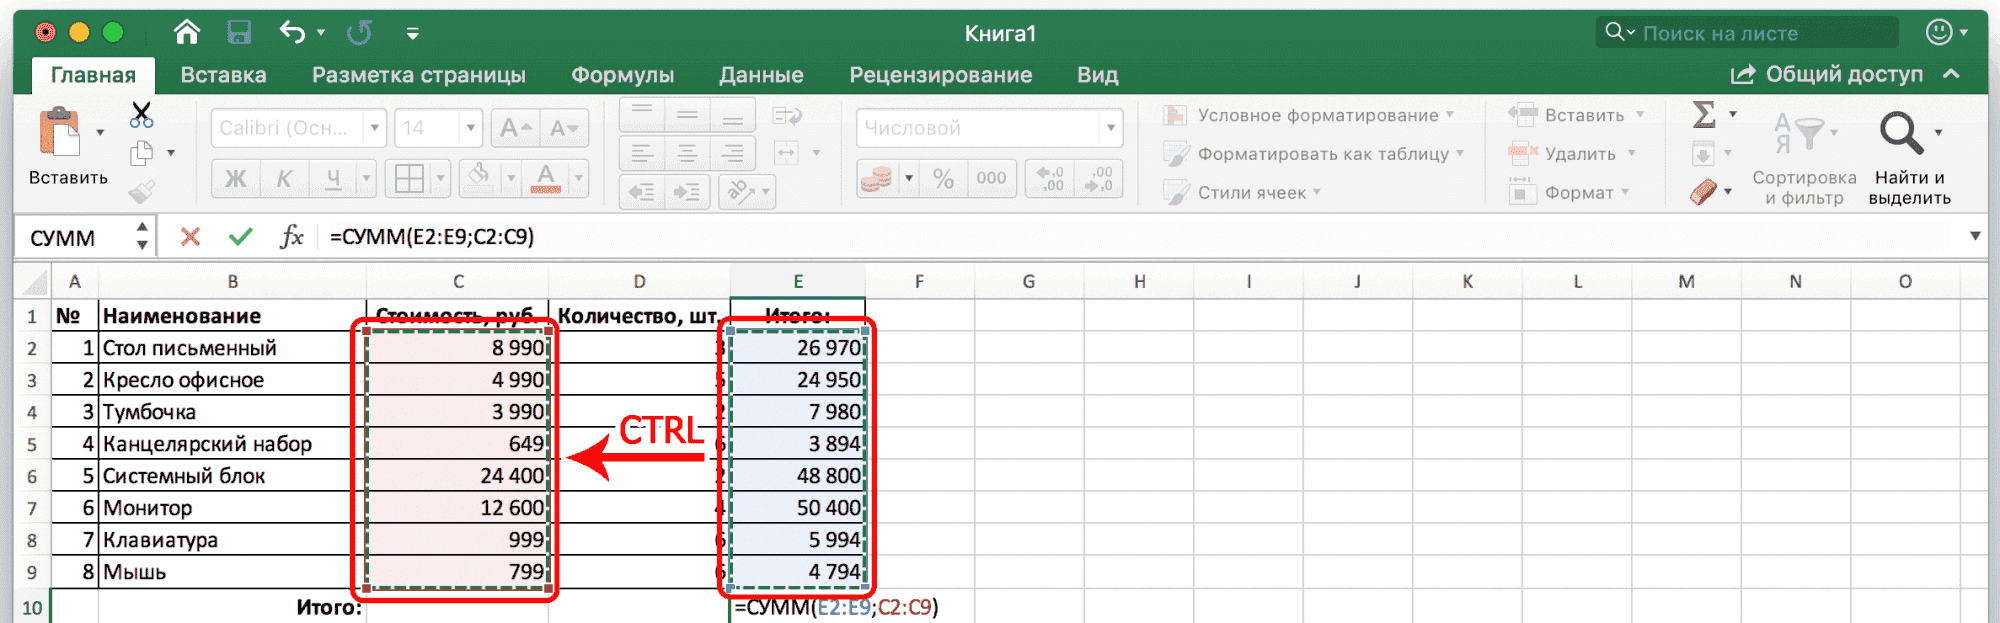Click the text orientation icon
The width and height of the screenshot is (2000, 623).
tap(740, 191)
